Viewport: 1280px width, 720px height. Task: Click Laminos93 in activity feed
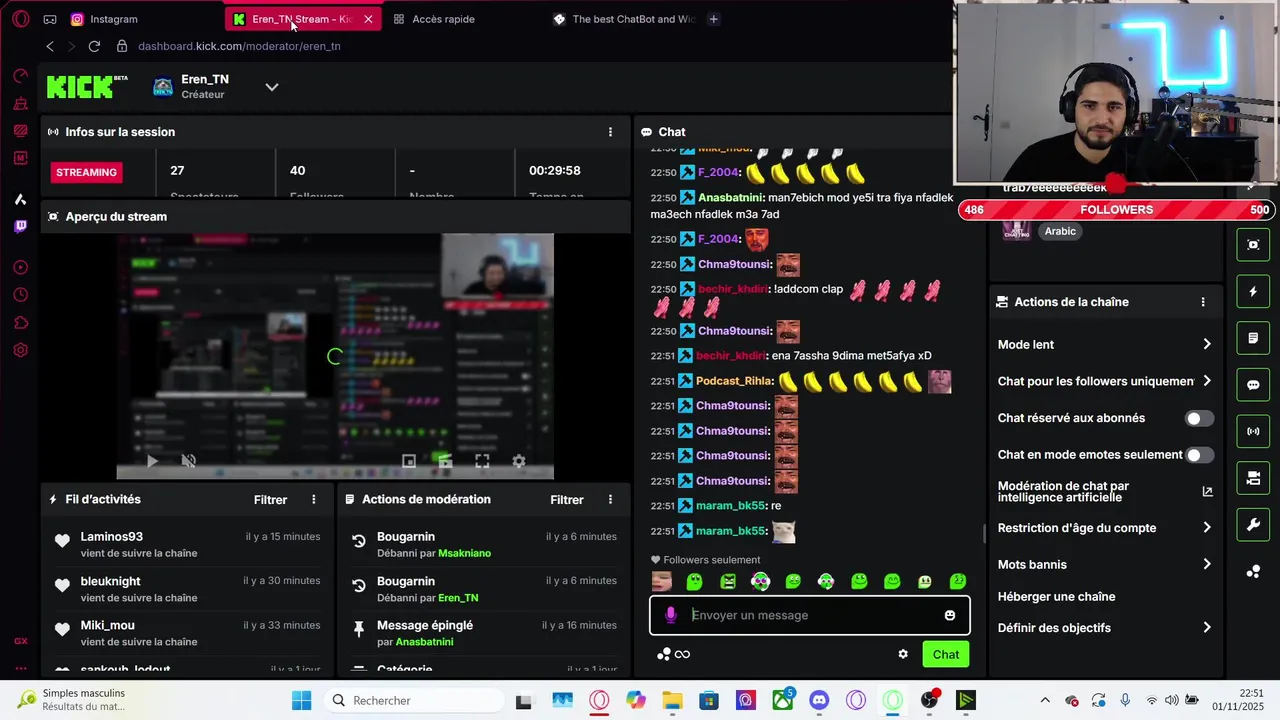[x=112, y=537]
